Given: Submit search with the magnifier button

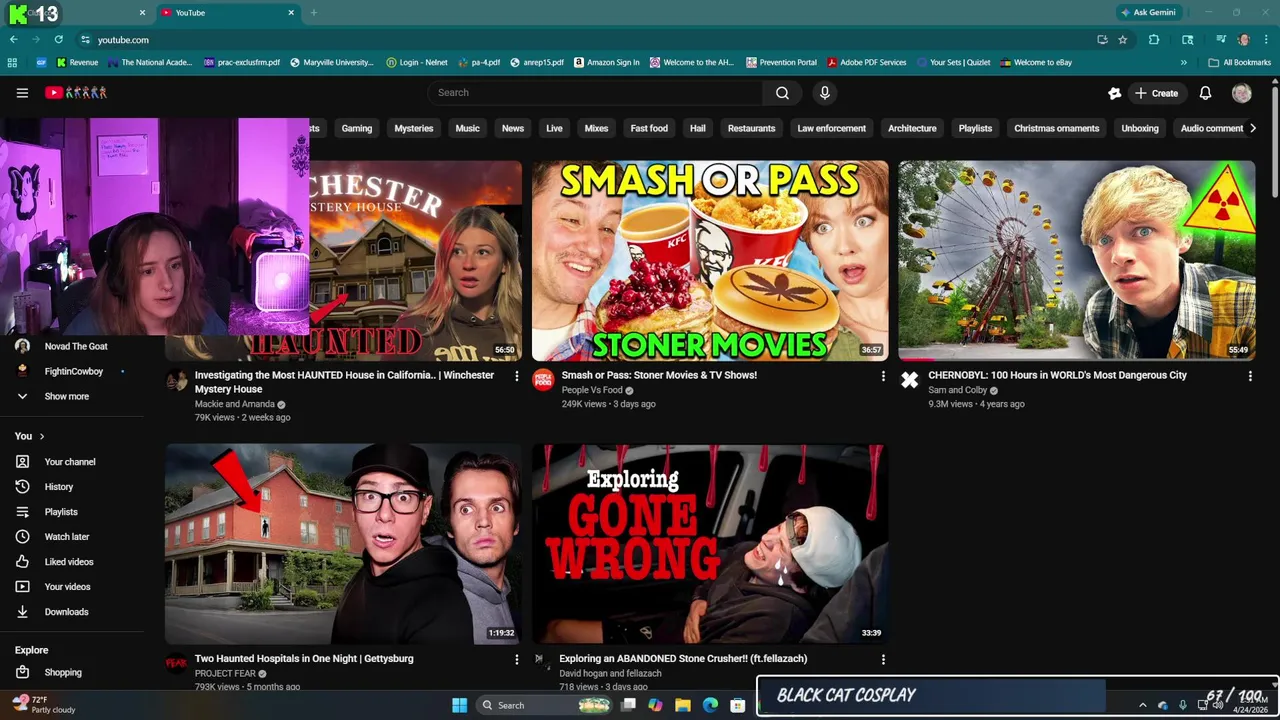Looking at the screenshot, I should (782, 93).
